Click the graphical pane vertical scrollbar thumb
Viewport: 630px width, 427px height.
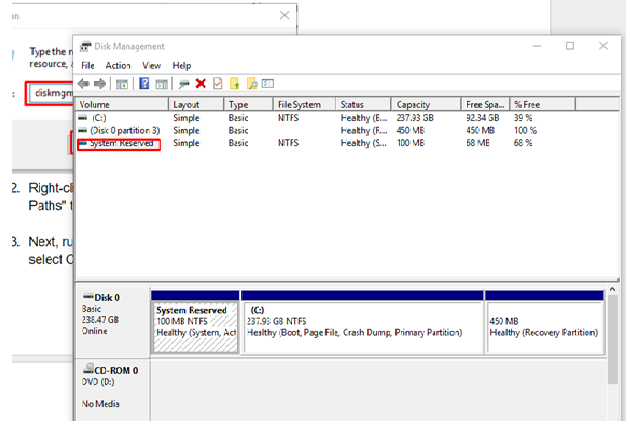point(612,340)
